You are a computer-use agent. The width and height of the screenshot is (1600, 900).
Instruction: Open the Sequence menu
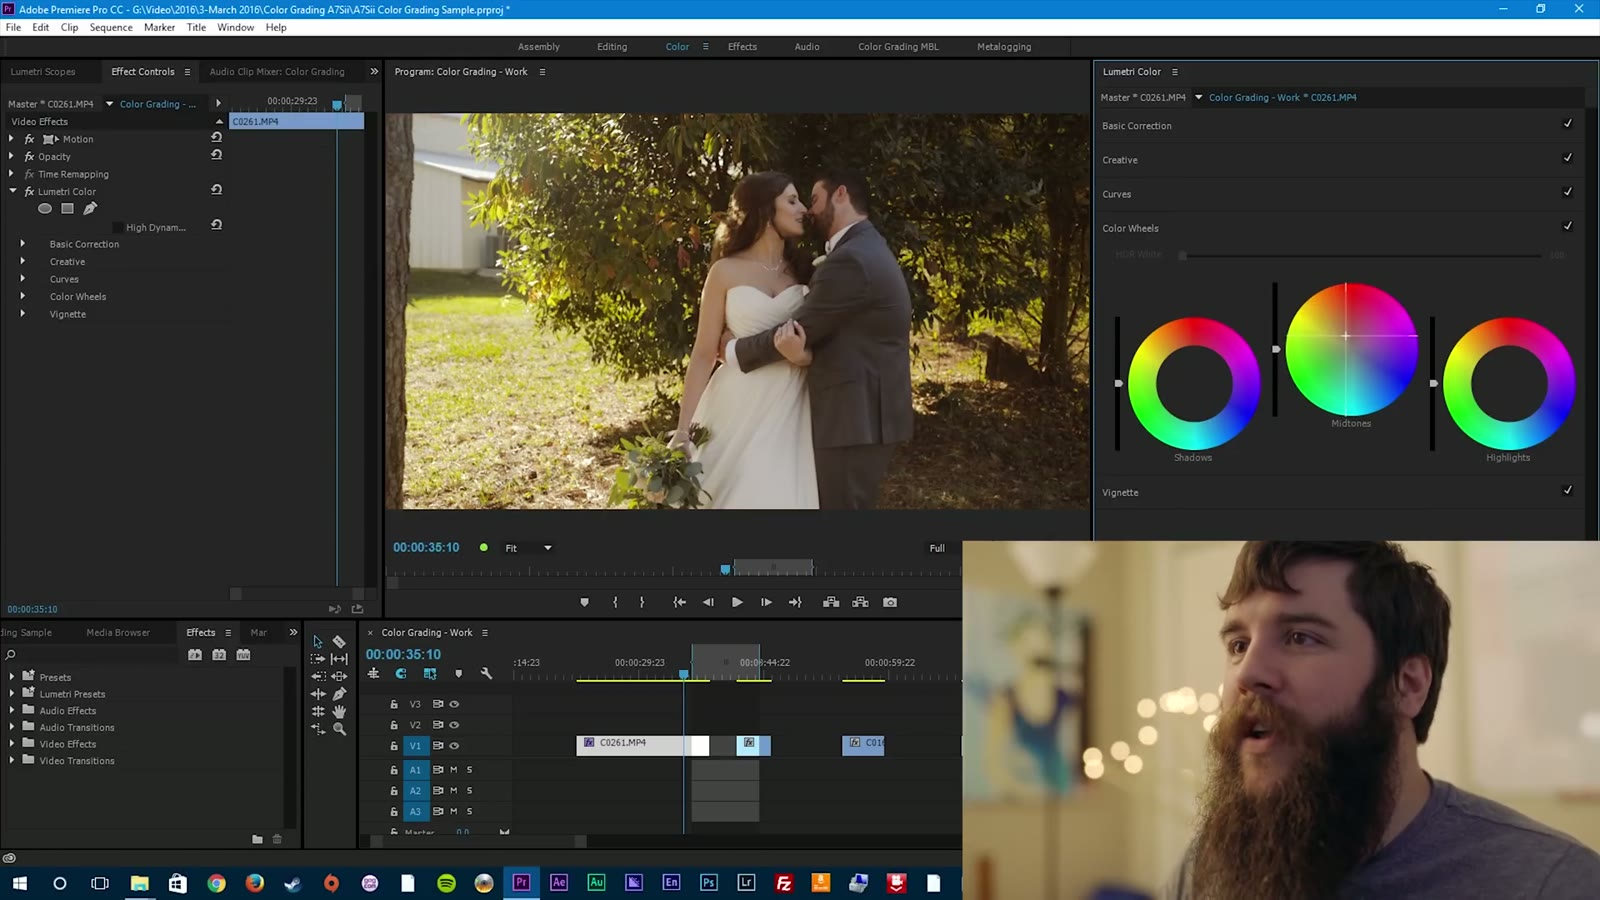111,27
